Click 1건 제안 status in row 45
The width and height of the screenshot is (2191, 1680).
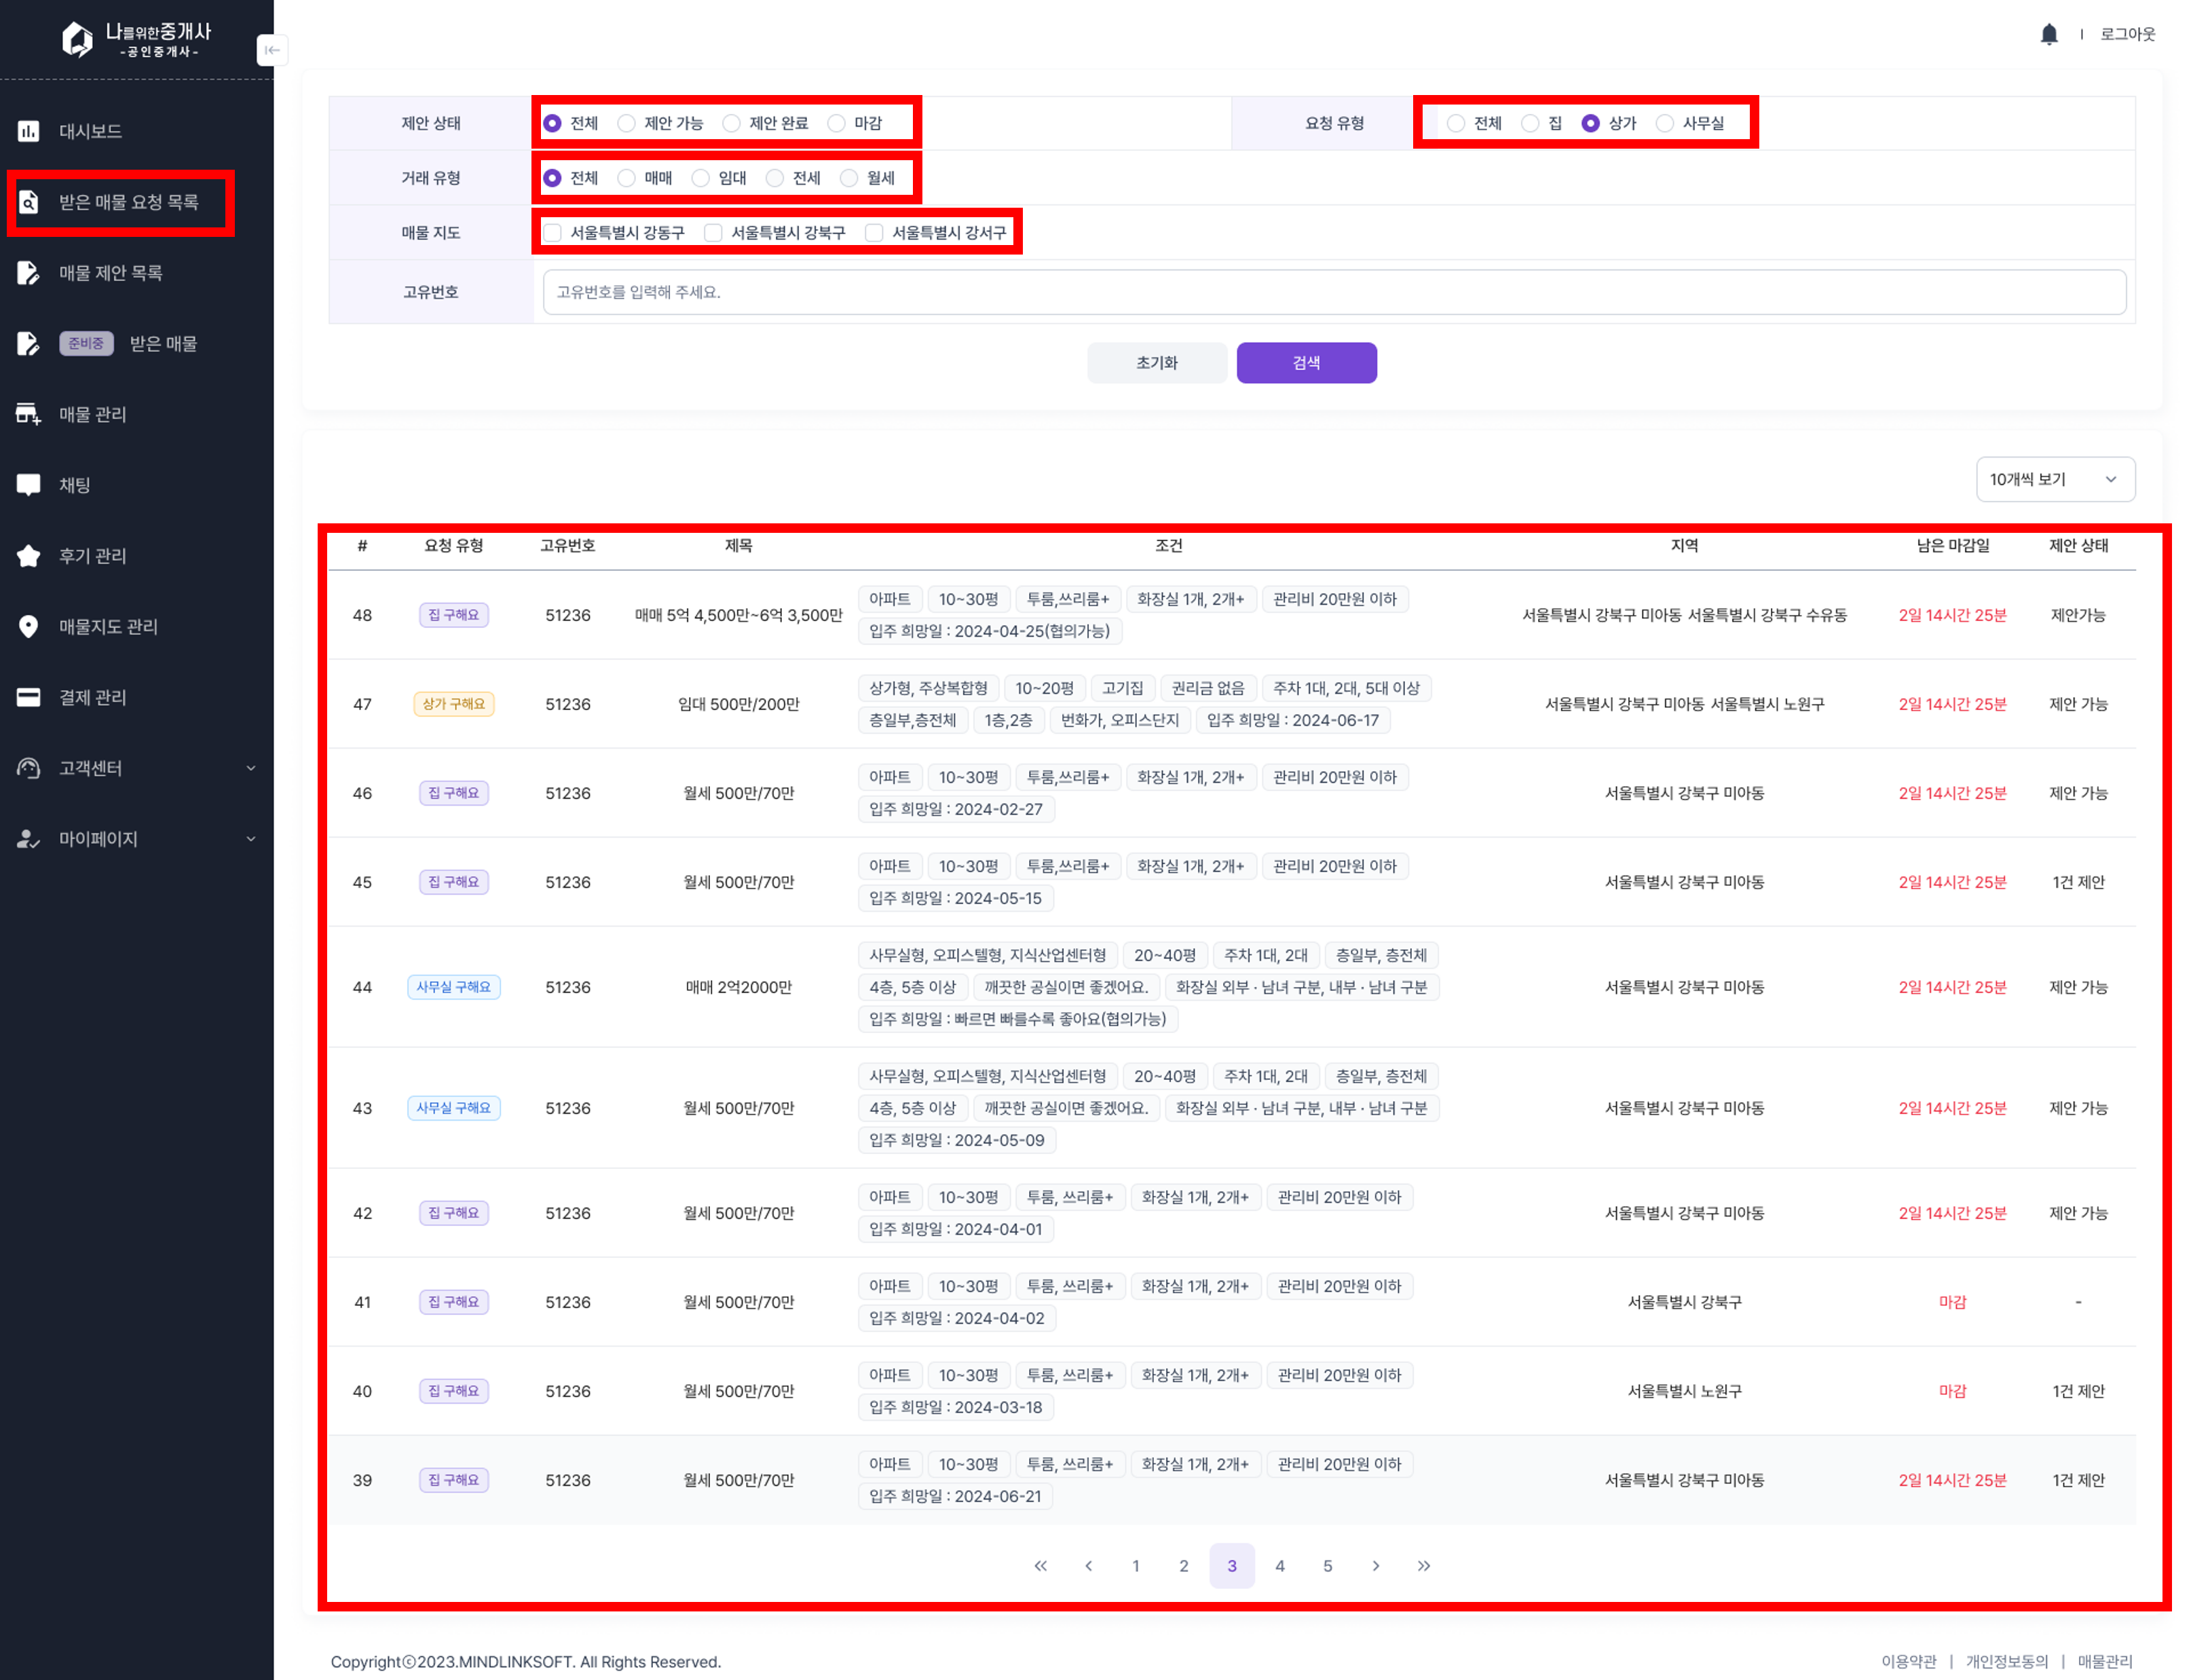coord(2079,882)
